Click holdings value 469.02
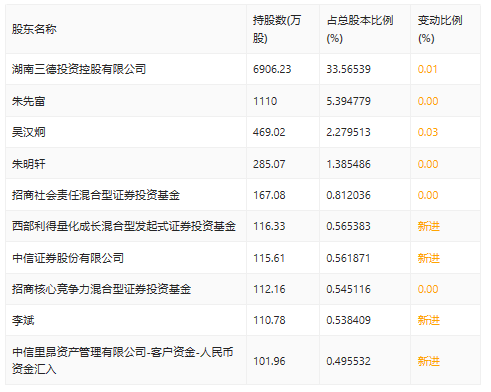491x392 pixels. (x=269, y=132)
